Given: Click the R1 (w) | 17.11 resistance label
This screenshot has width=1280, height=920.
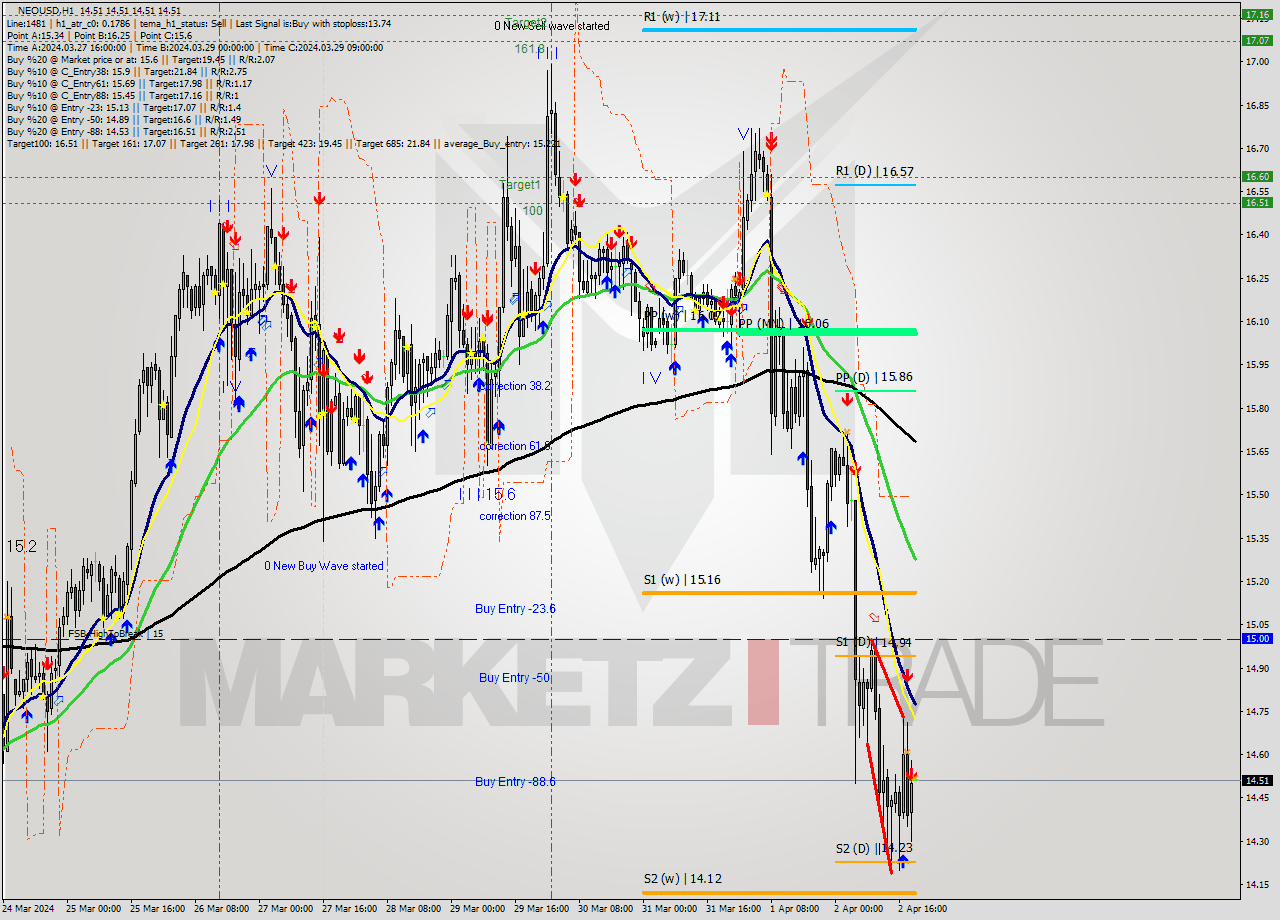Looking at the screenshot, I should coord(681,17).
